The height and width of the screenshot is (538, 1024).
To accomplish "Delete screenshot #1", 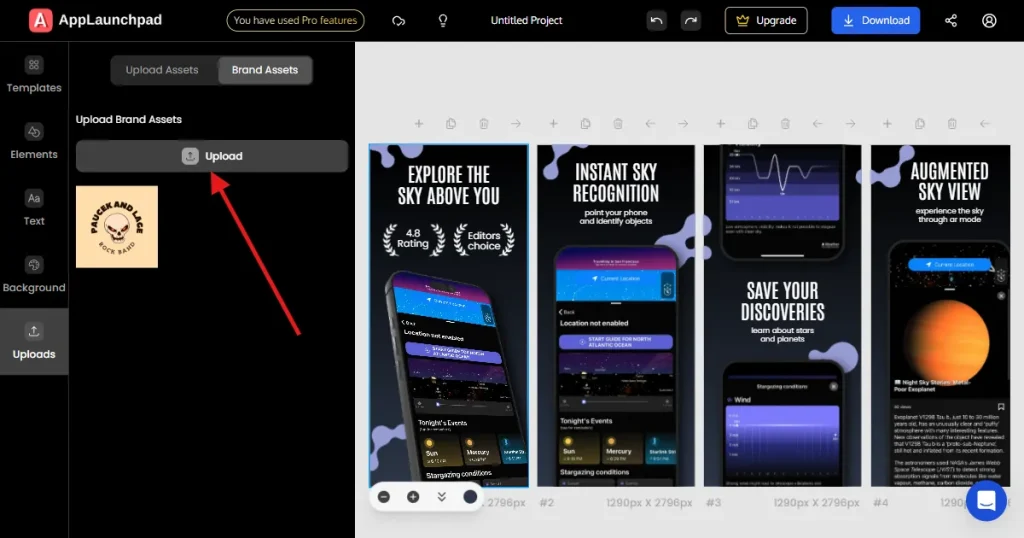I will [x=484, y=123].
